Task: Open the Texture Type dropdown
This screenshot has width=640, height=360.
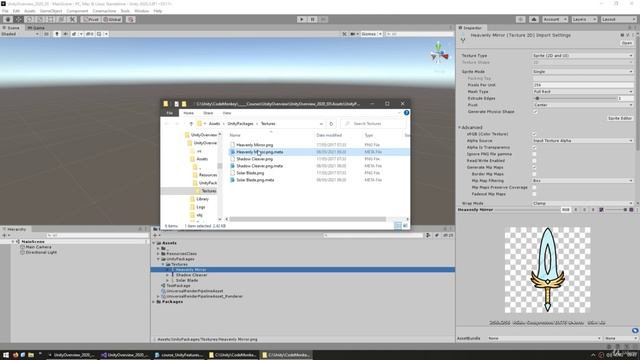Action: pyautogui.click(x=582, y=56)
